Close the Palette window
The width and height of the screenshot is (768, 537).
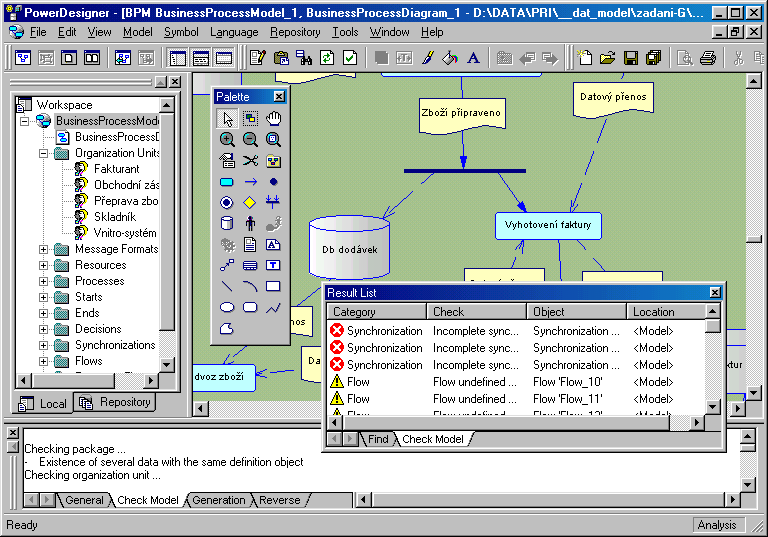coord(279,97)
